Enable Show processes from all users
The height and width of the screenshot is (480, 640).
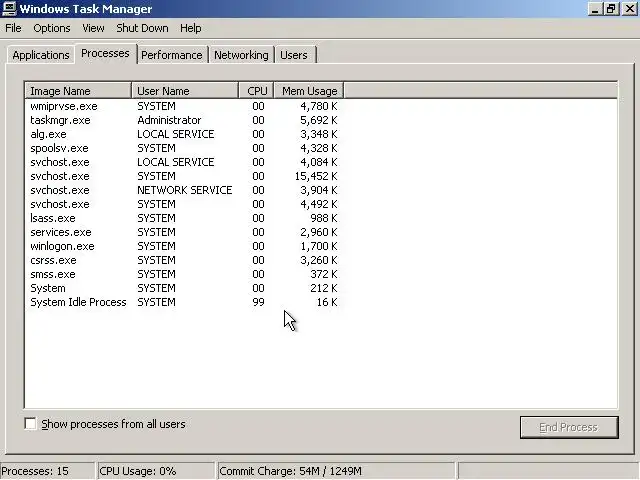coord(31,424)
